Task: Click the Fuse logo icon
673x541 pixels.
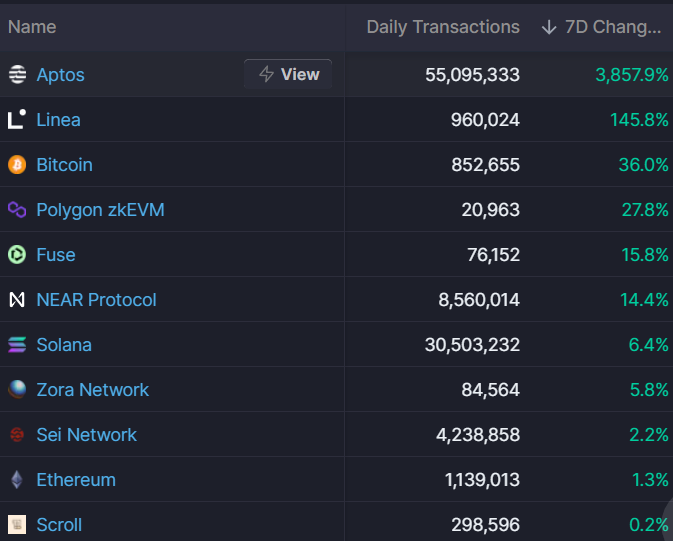Action: tap(17, 255)
